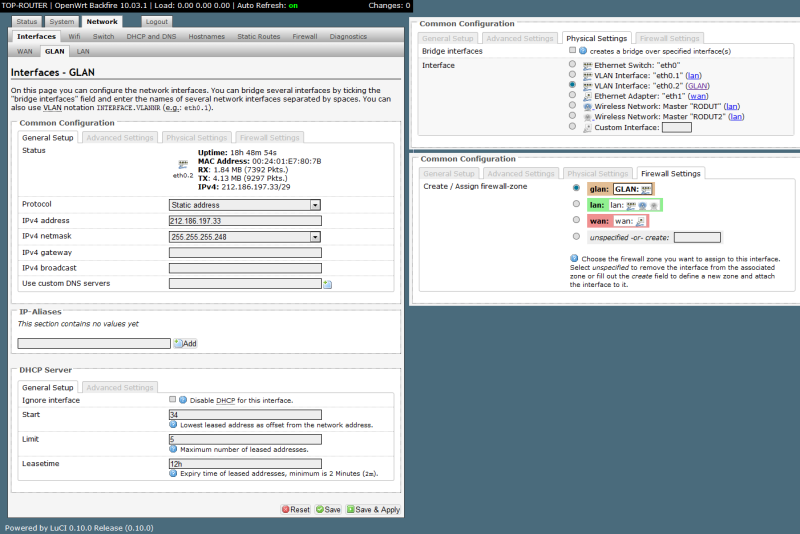Image resolution: width=800 pixels, height=534 pixels.
Task: Open the Protocol dropdown
Action: click(245, 204)
